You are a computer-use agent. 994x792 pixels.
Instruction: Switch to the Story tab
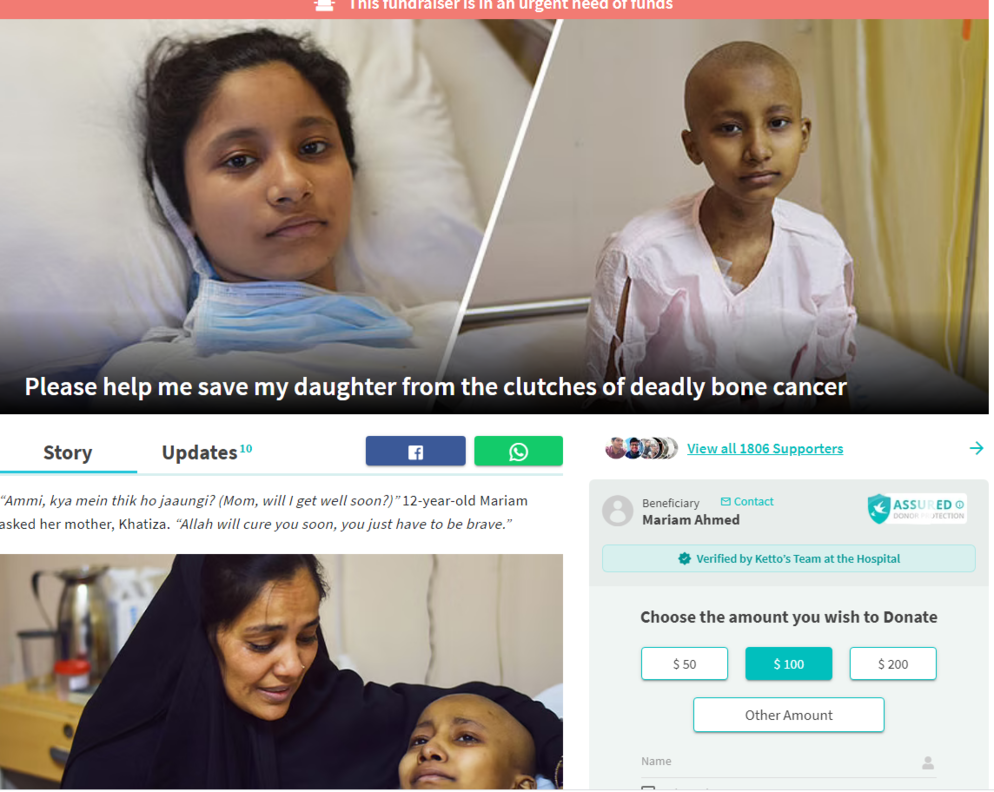(68, 453)
